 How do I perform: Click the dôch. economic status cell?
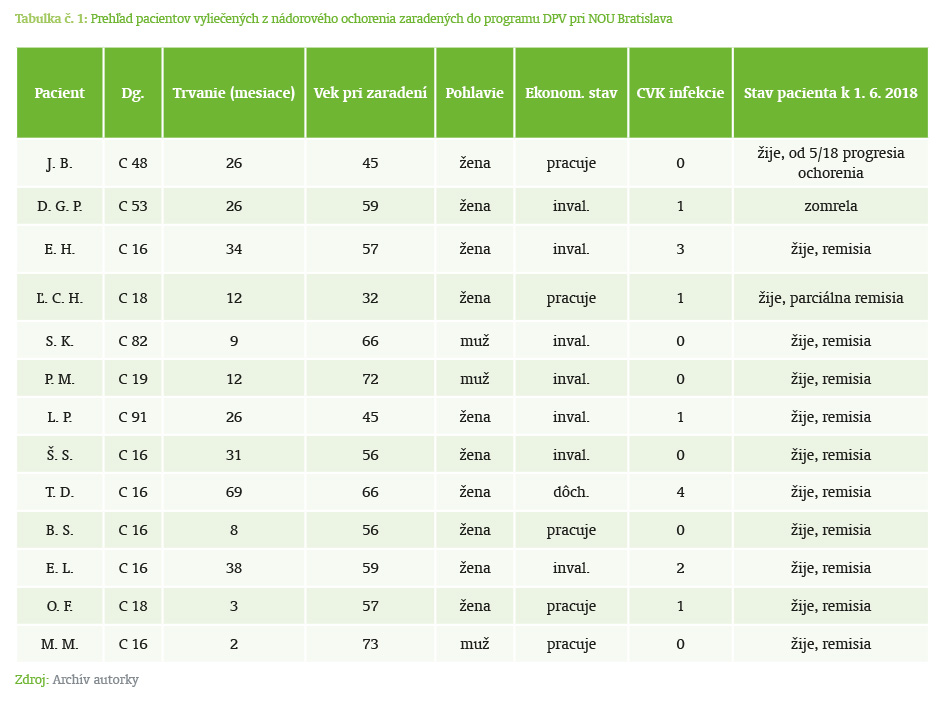pos(571,493)
